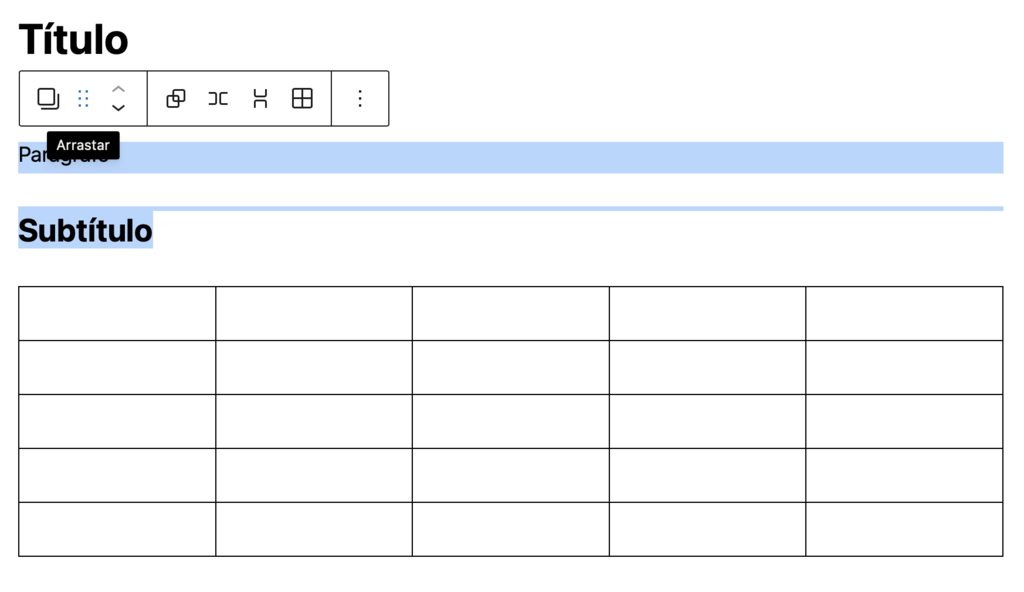
Task: Group the selected blocks
Action: click(176, 98)
